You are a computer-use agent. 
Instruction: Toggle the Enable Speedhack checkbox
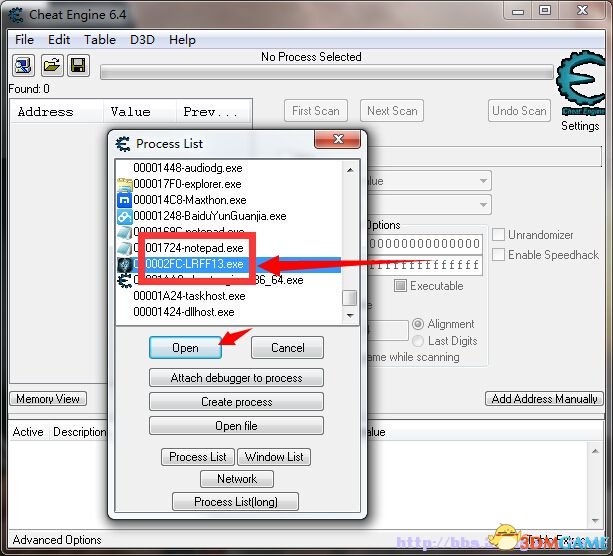498,255
